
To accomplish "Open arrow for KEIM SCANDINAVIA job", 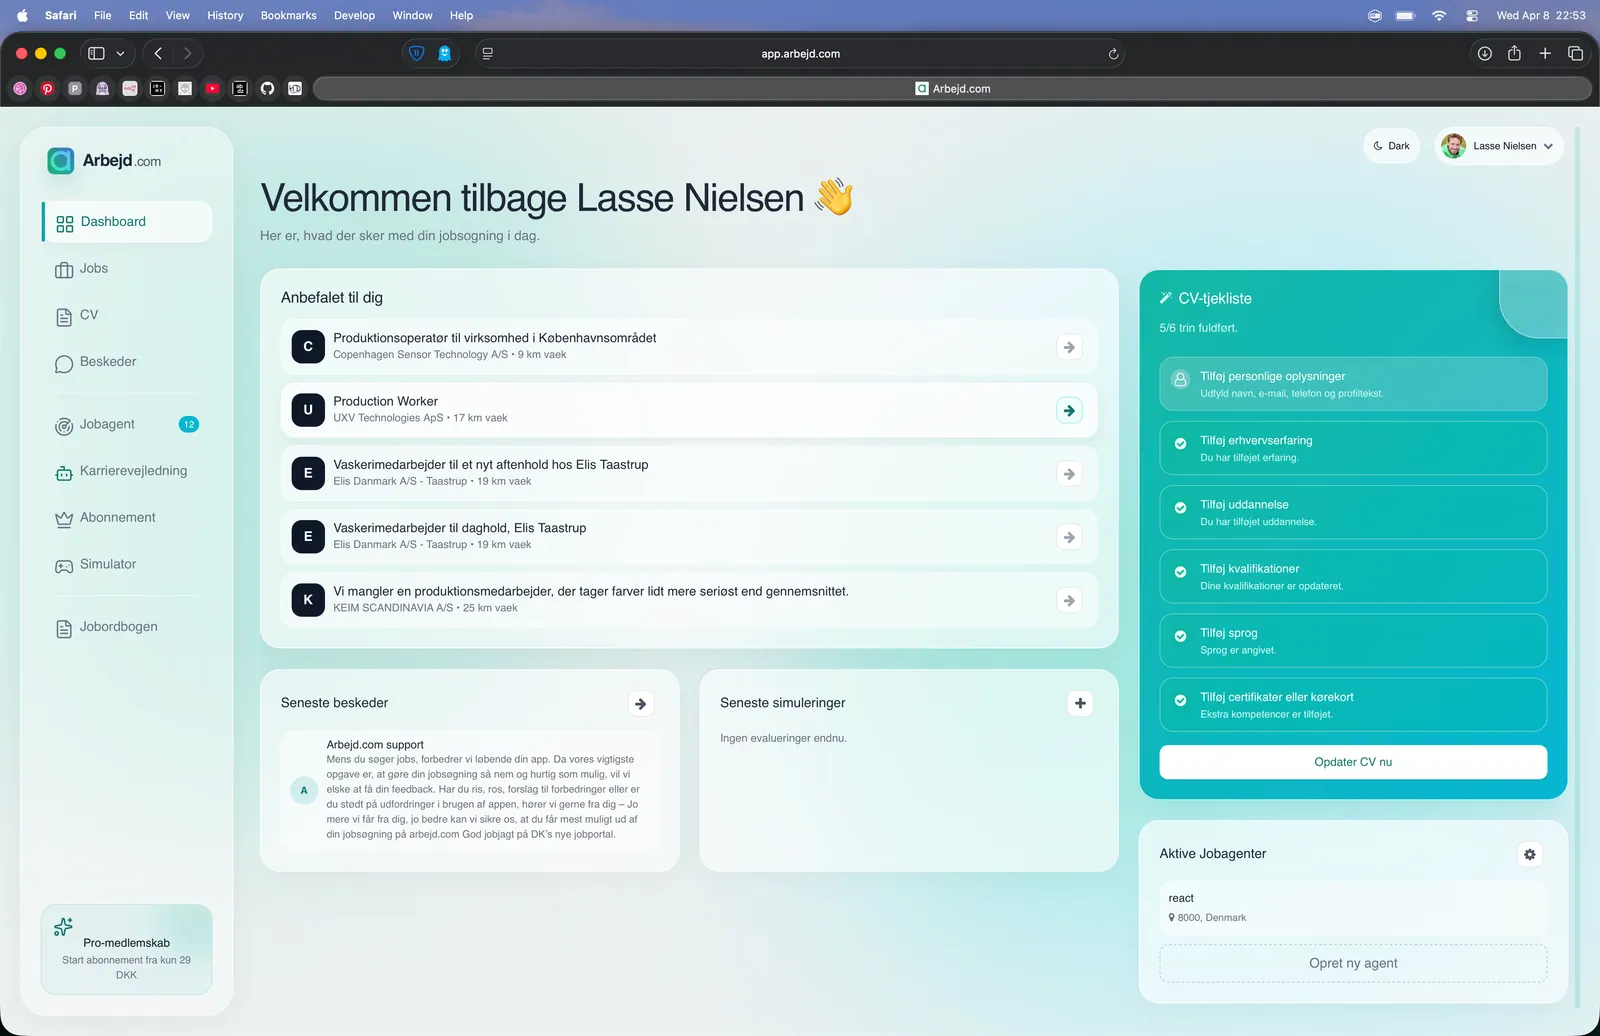I will [x=1069, y=601].
